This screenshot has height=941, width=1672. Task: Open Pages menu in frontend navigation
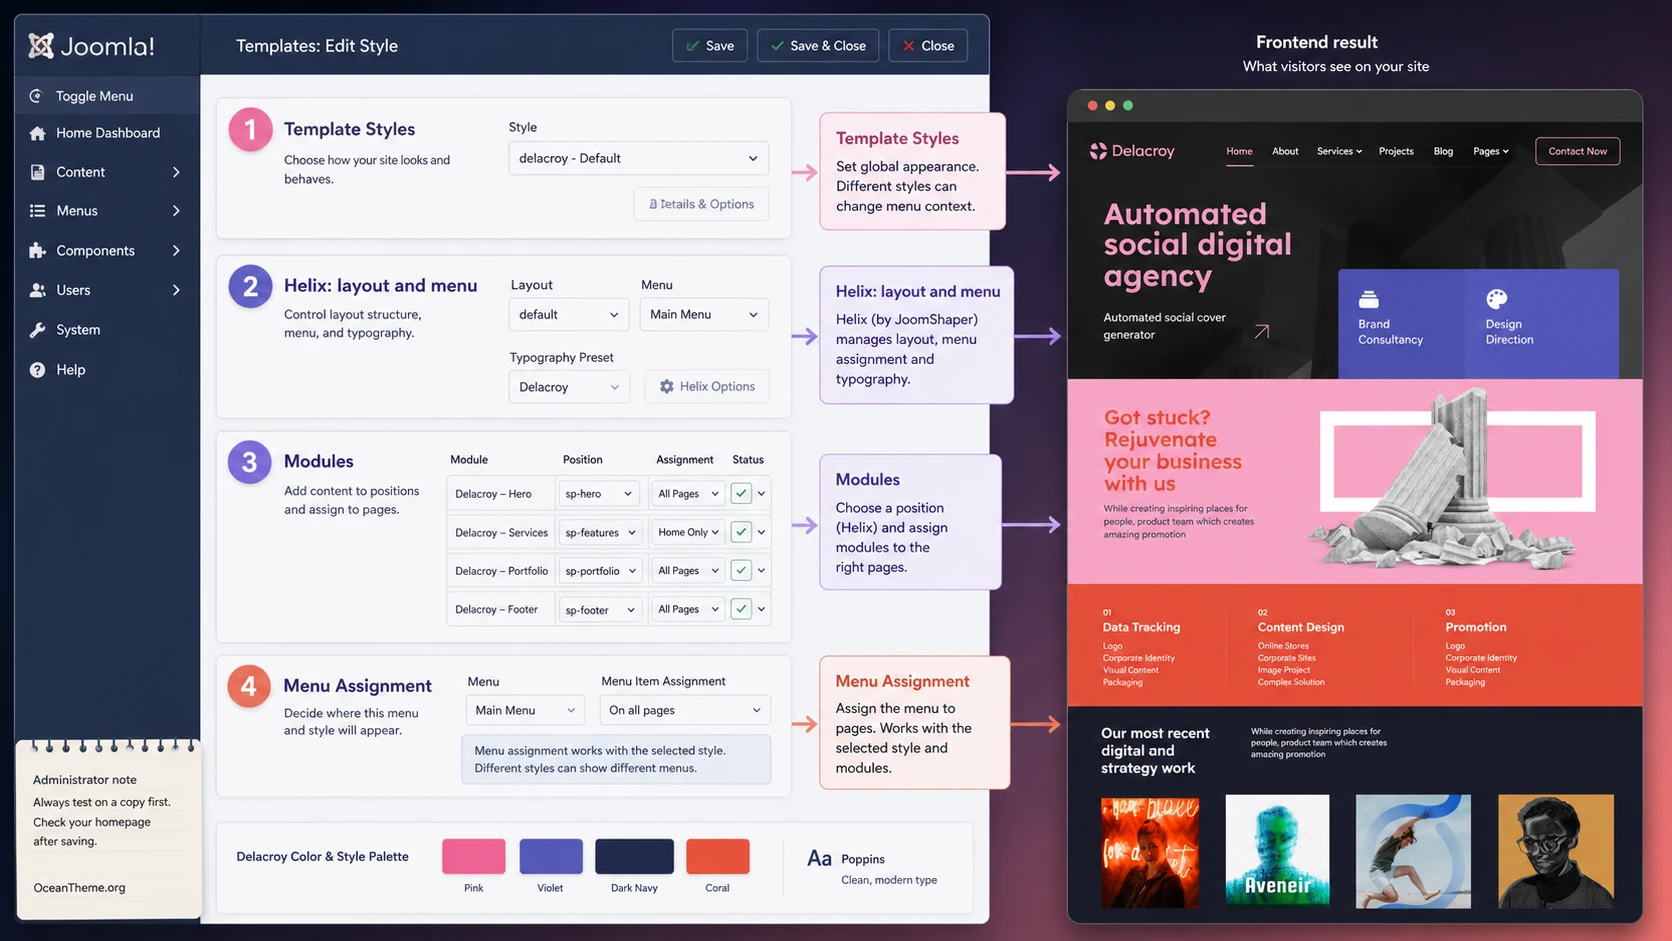(x=1490, y=151)
